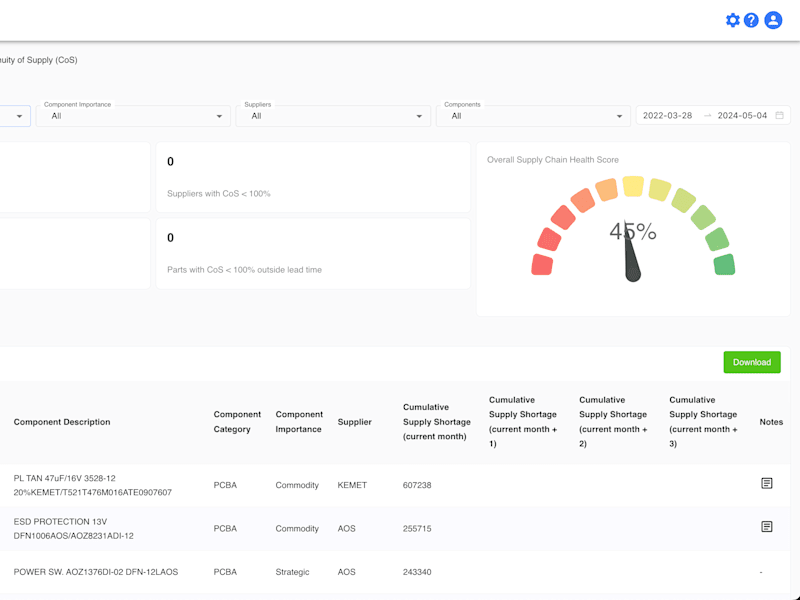Click Parts with CoS outside lead time card

(313, 254)
